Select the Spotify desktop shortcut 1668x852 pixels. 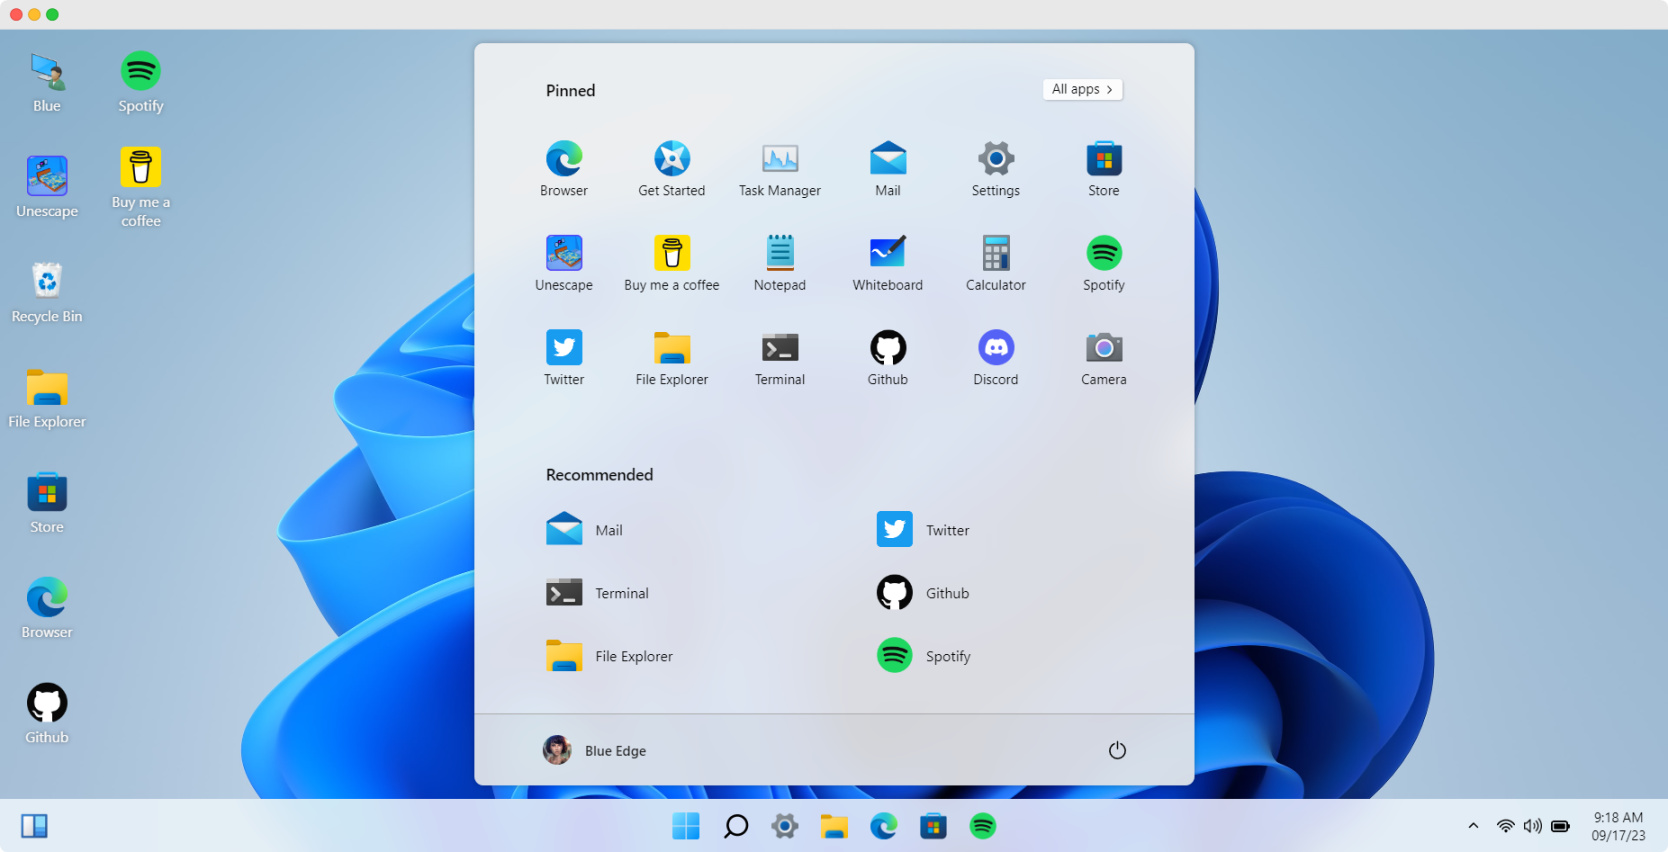141,82
